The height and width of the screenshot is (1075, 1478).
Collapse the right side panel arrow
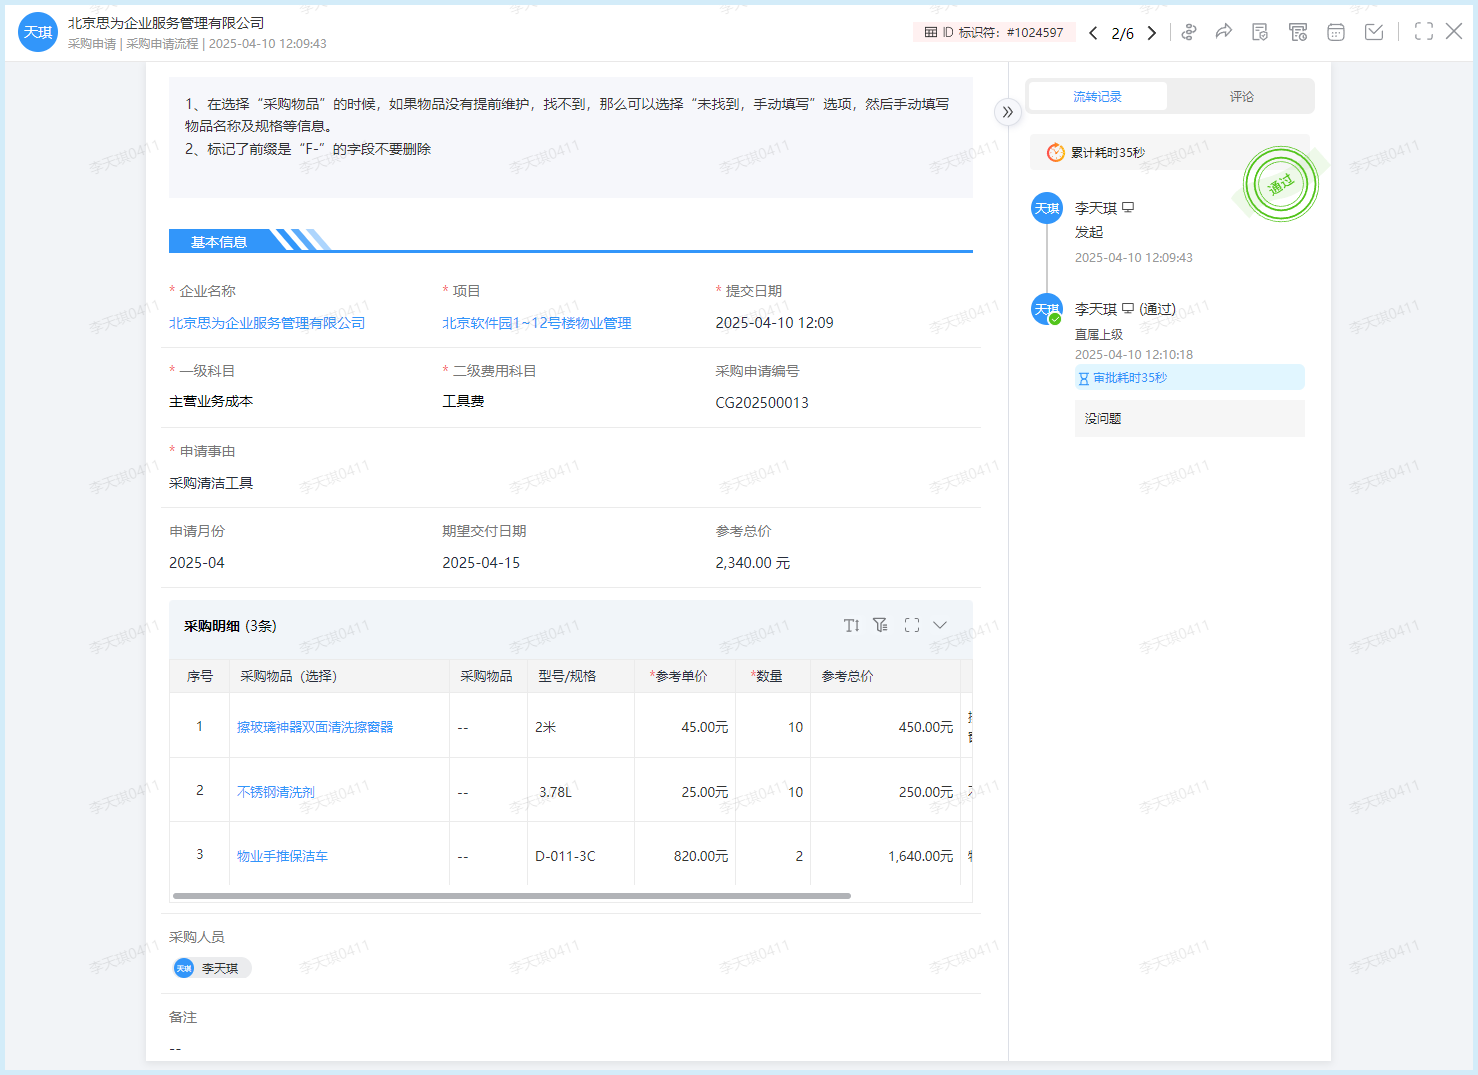(x=1007, y=112)
